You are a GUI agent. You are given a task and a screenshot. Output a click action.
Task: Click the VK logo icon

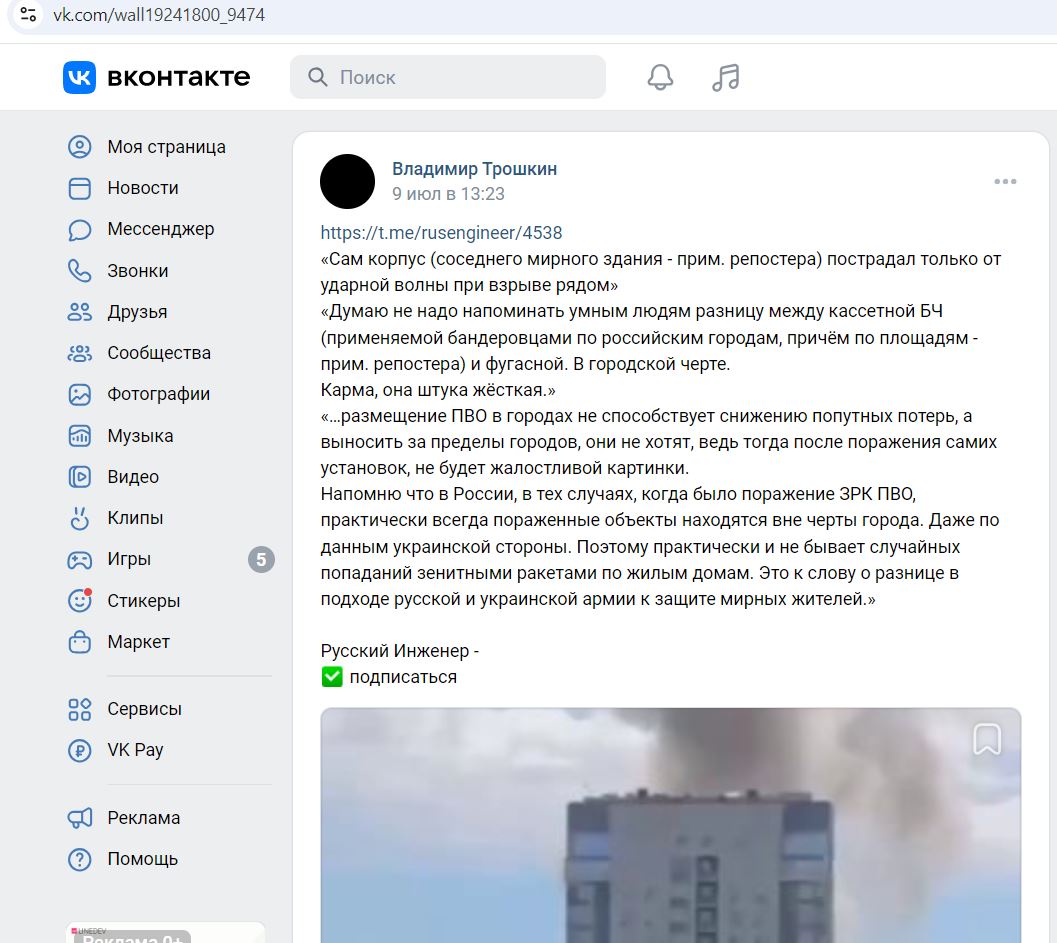pos(79,77)
